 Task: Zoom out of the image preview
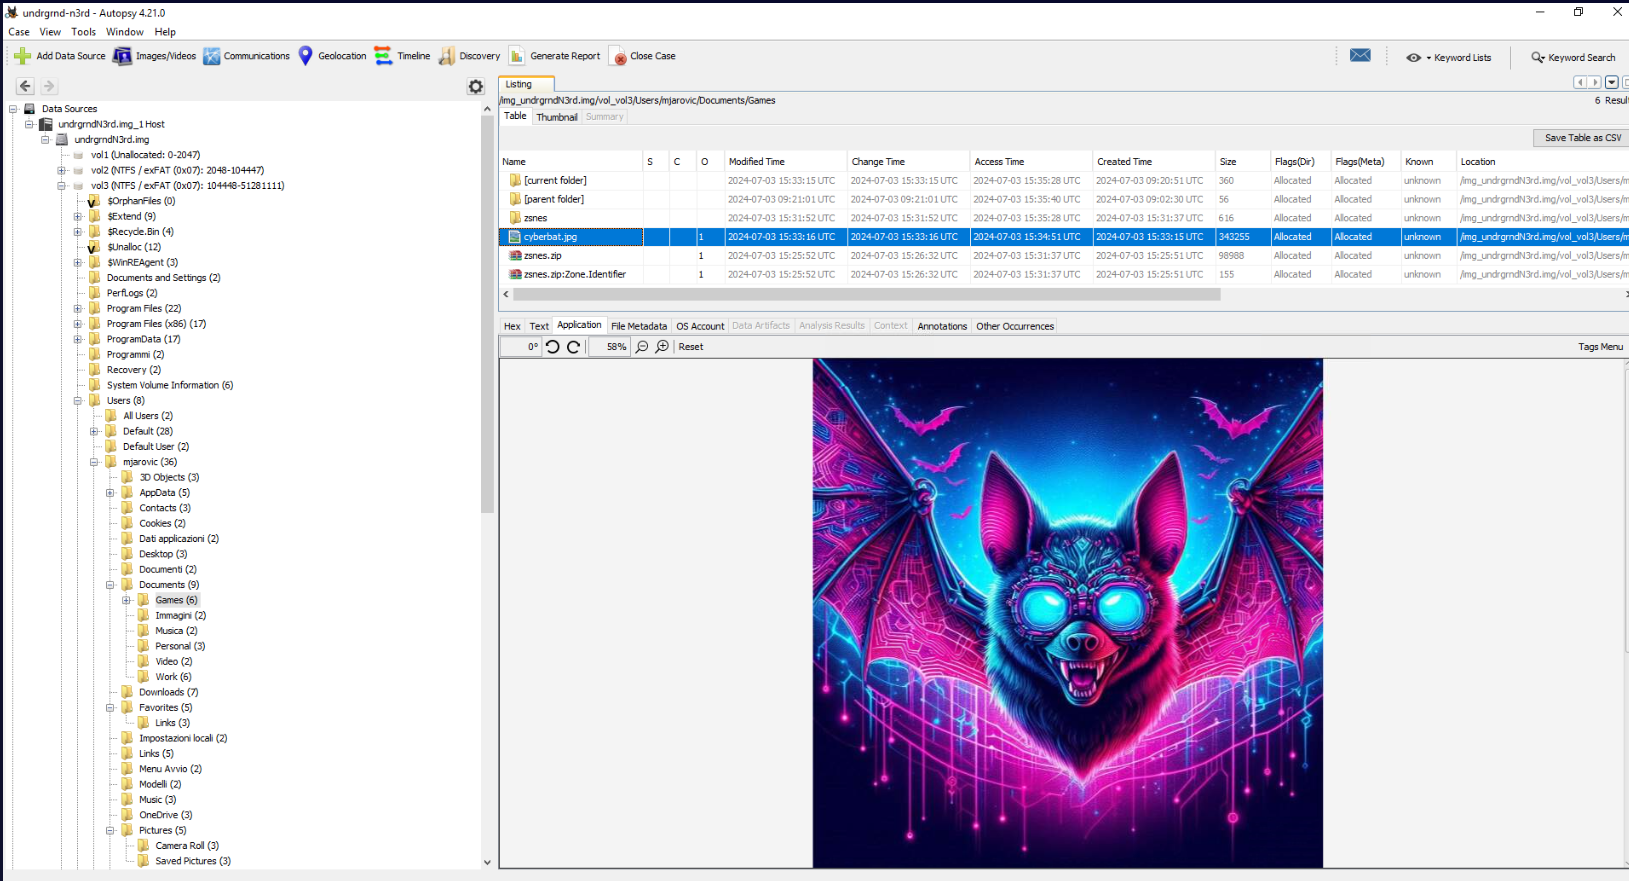point(642,347)
